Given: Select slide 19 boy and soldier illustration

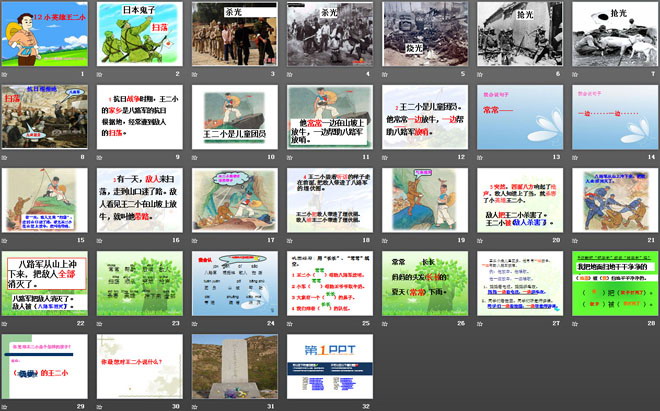Looking at the screenshot, I should click(x=425, y=200).
